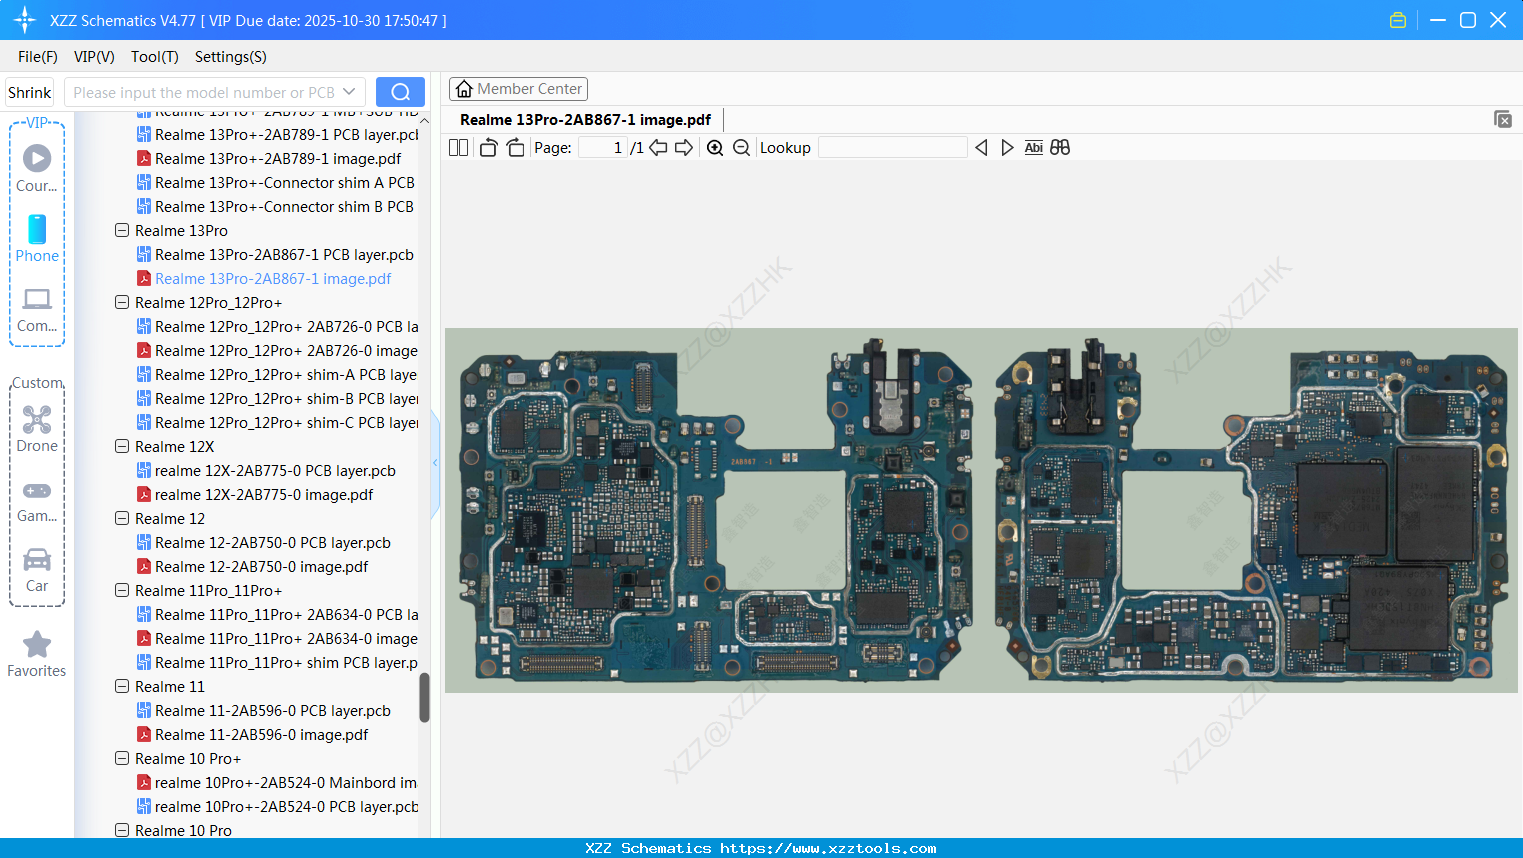Collapse the Realme 12 tree node

pyautogui.click(x=122, y=518)
